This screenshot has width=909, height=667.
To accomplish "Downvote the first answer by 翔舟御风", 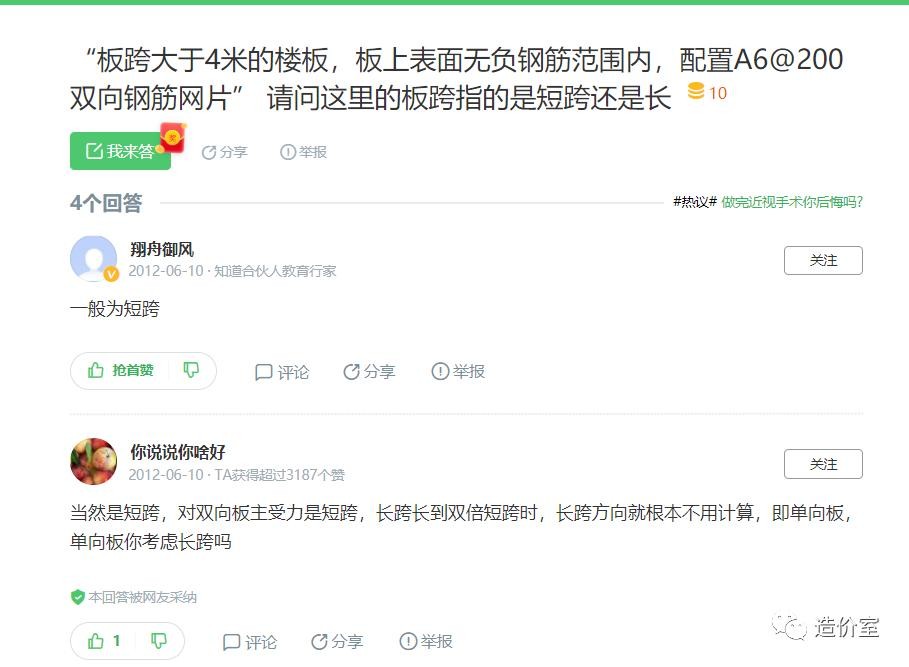I will coord(191,370).
